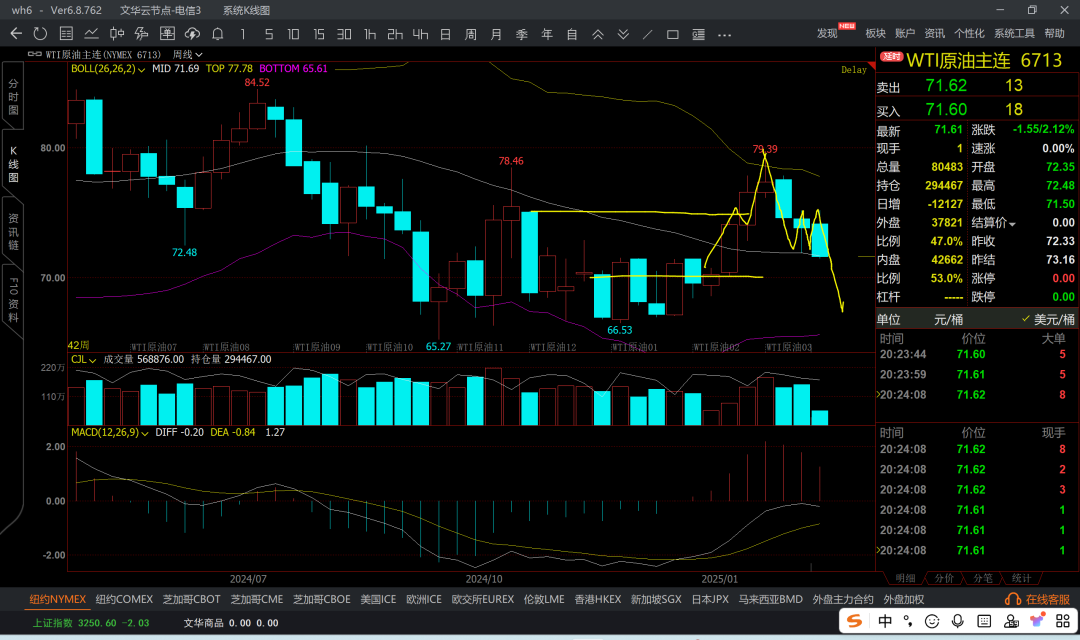Click the back arrow toolbar icon
Screen dimensions: 1080x640
(17, 34)
